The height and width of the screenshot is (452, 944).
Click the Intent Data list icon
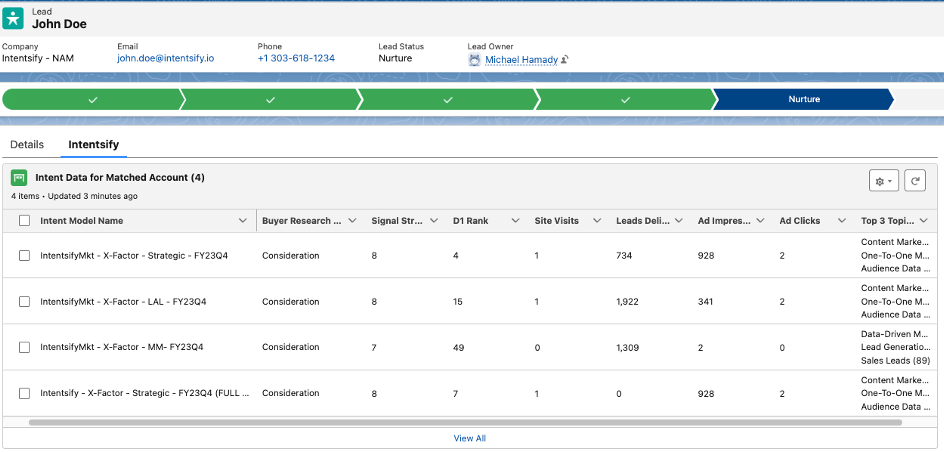click(19, 178)
